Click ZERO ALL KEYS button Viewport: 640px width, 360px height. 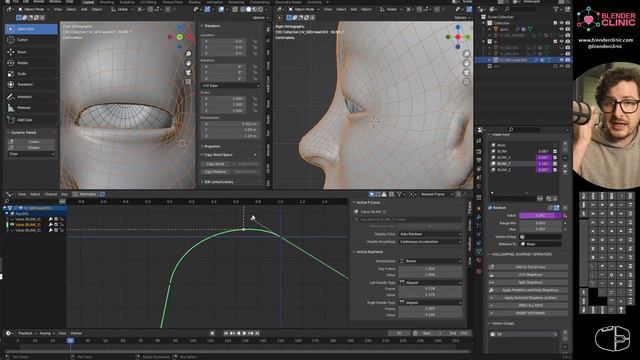coord(528,305)
